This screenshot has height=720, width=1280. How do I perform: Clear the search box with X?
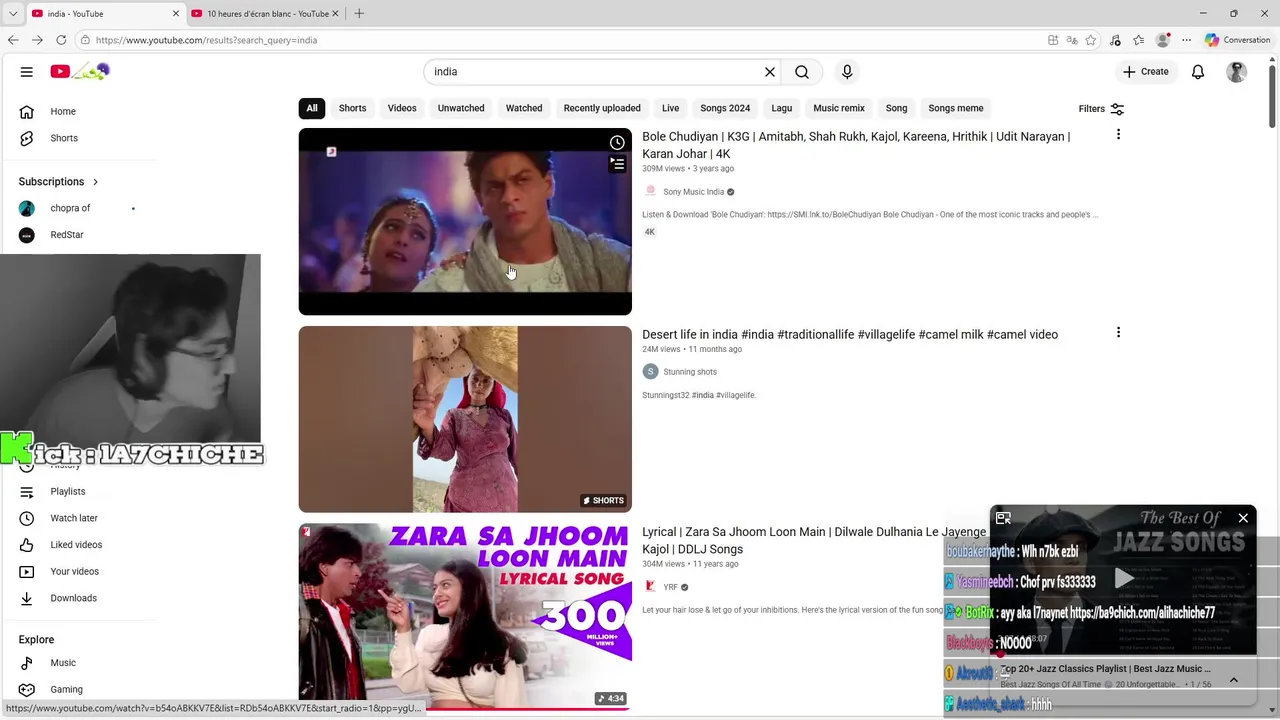pyautogui.click(x=770, y=72)
